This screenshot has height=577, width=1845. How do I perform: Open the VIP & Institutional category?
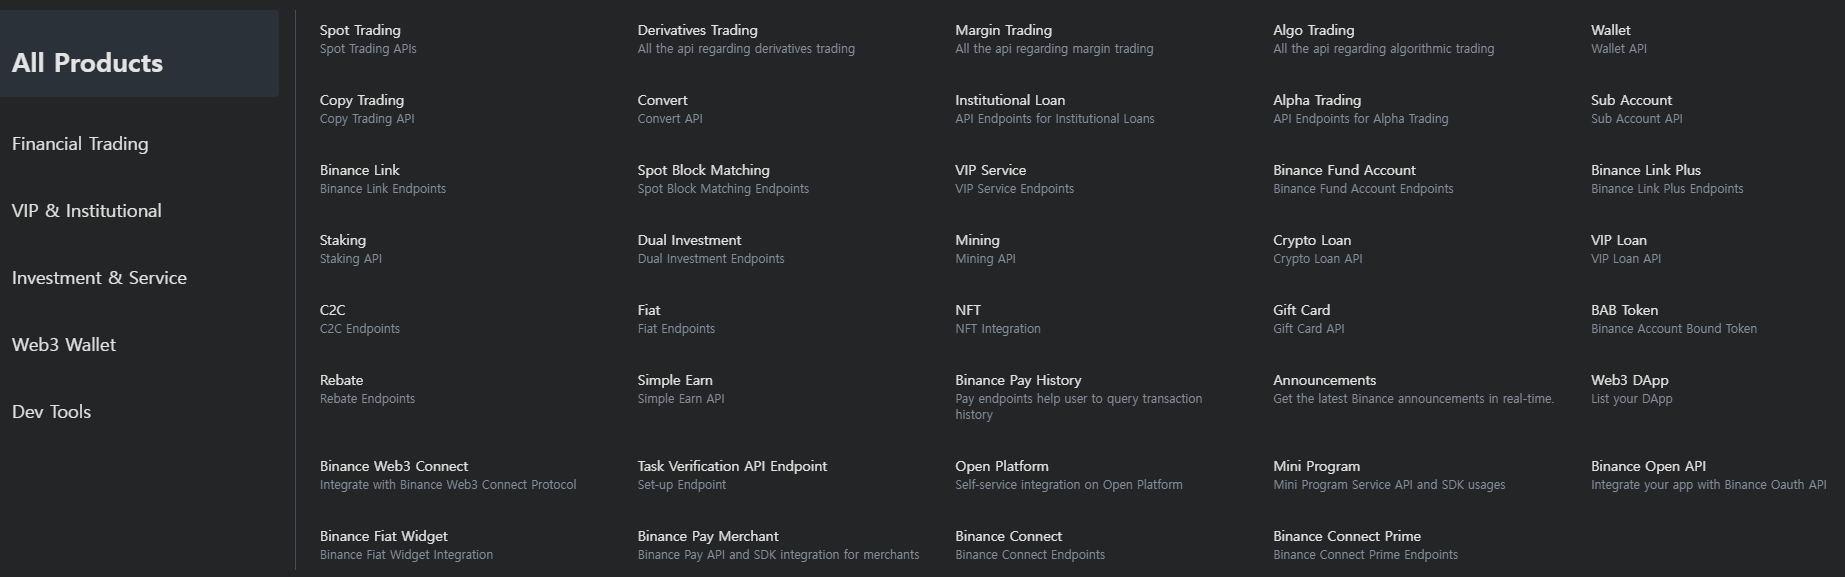click(87, 211)
